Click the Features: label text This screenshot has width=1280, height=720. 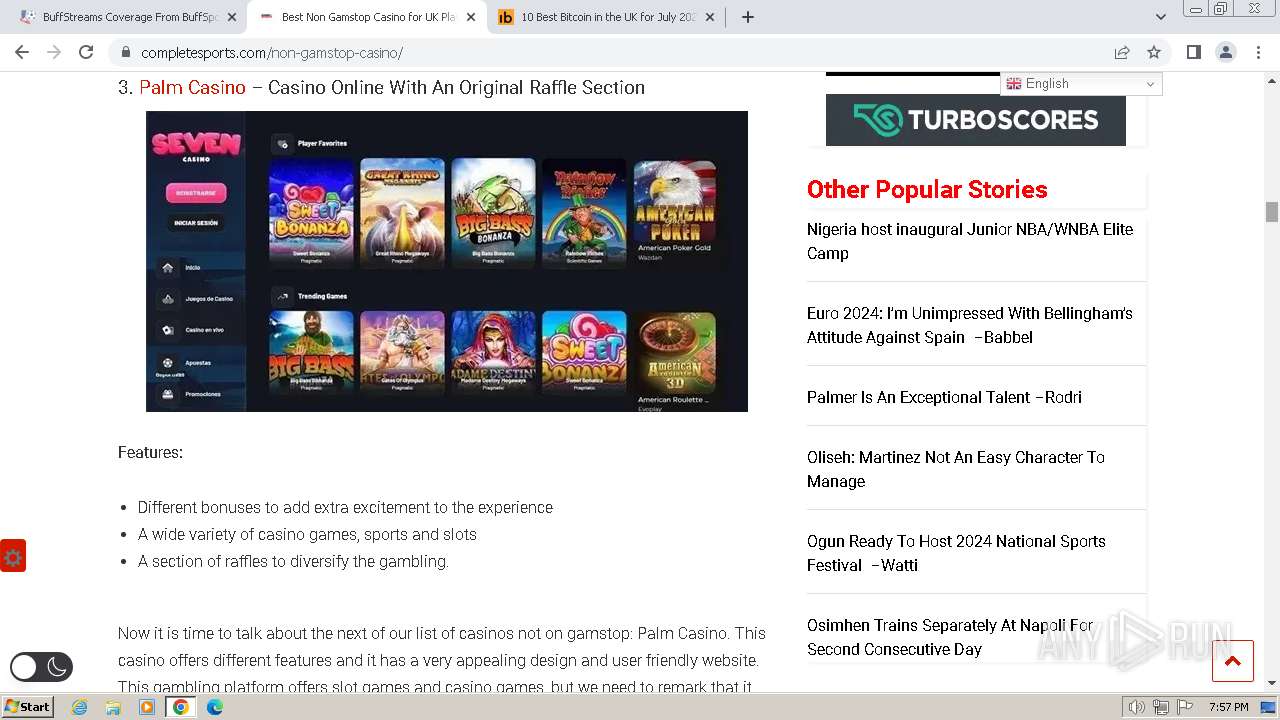click(150, 453)
